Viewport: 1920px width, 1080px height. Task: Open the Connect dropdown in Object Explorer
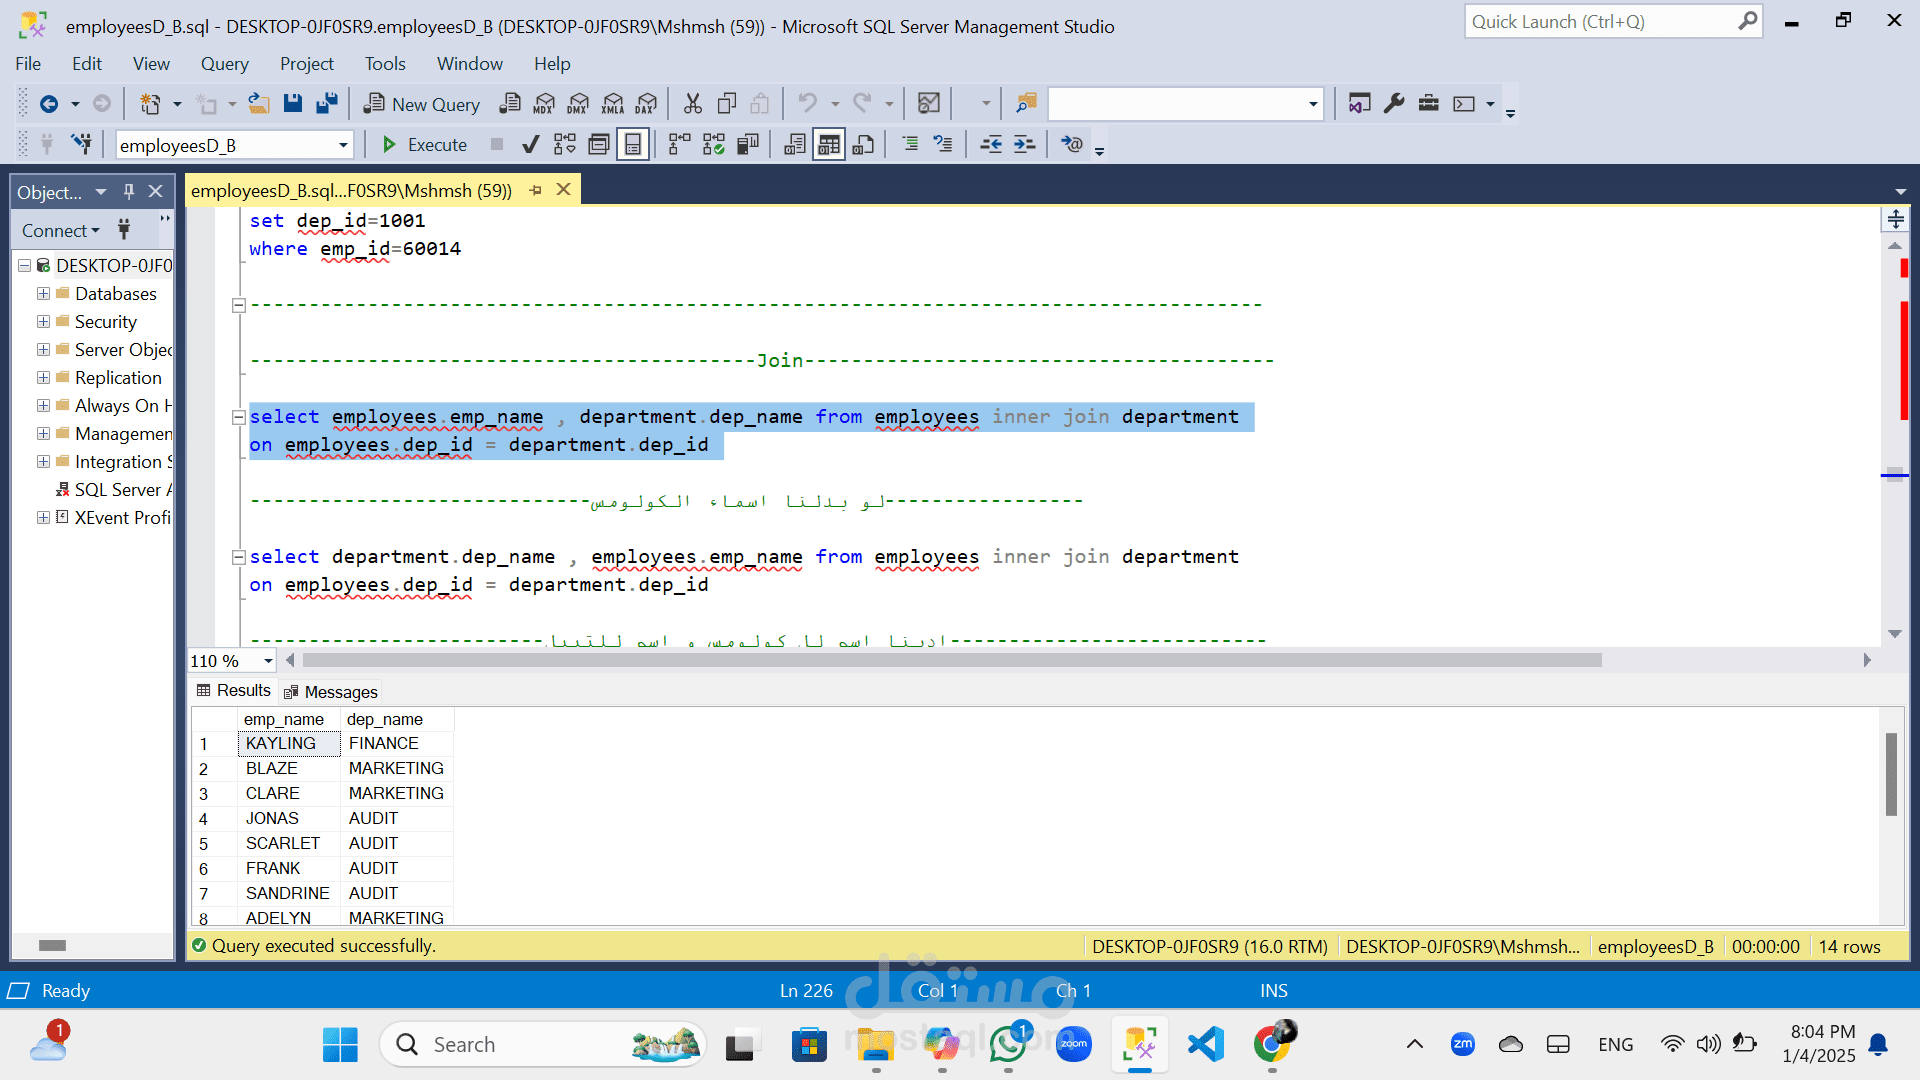click(x=61, y=231)
